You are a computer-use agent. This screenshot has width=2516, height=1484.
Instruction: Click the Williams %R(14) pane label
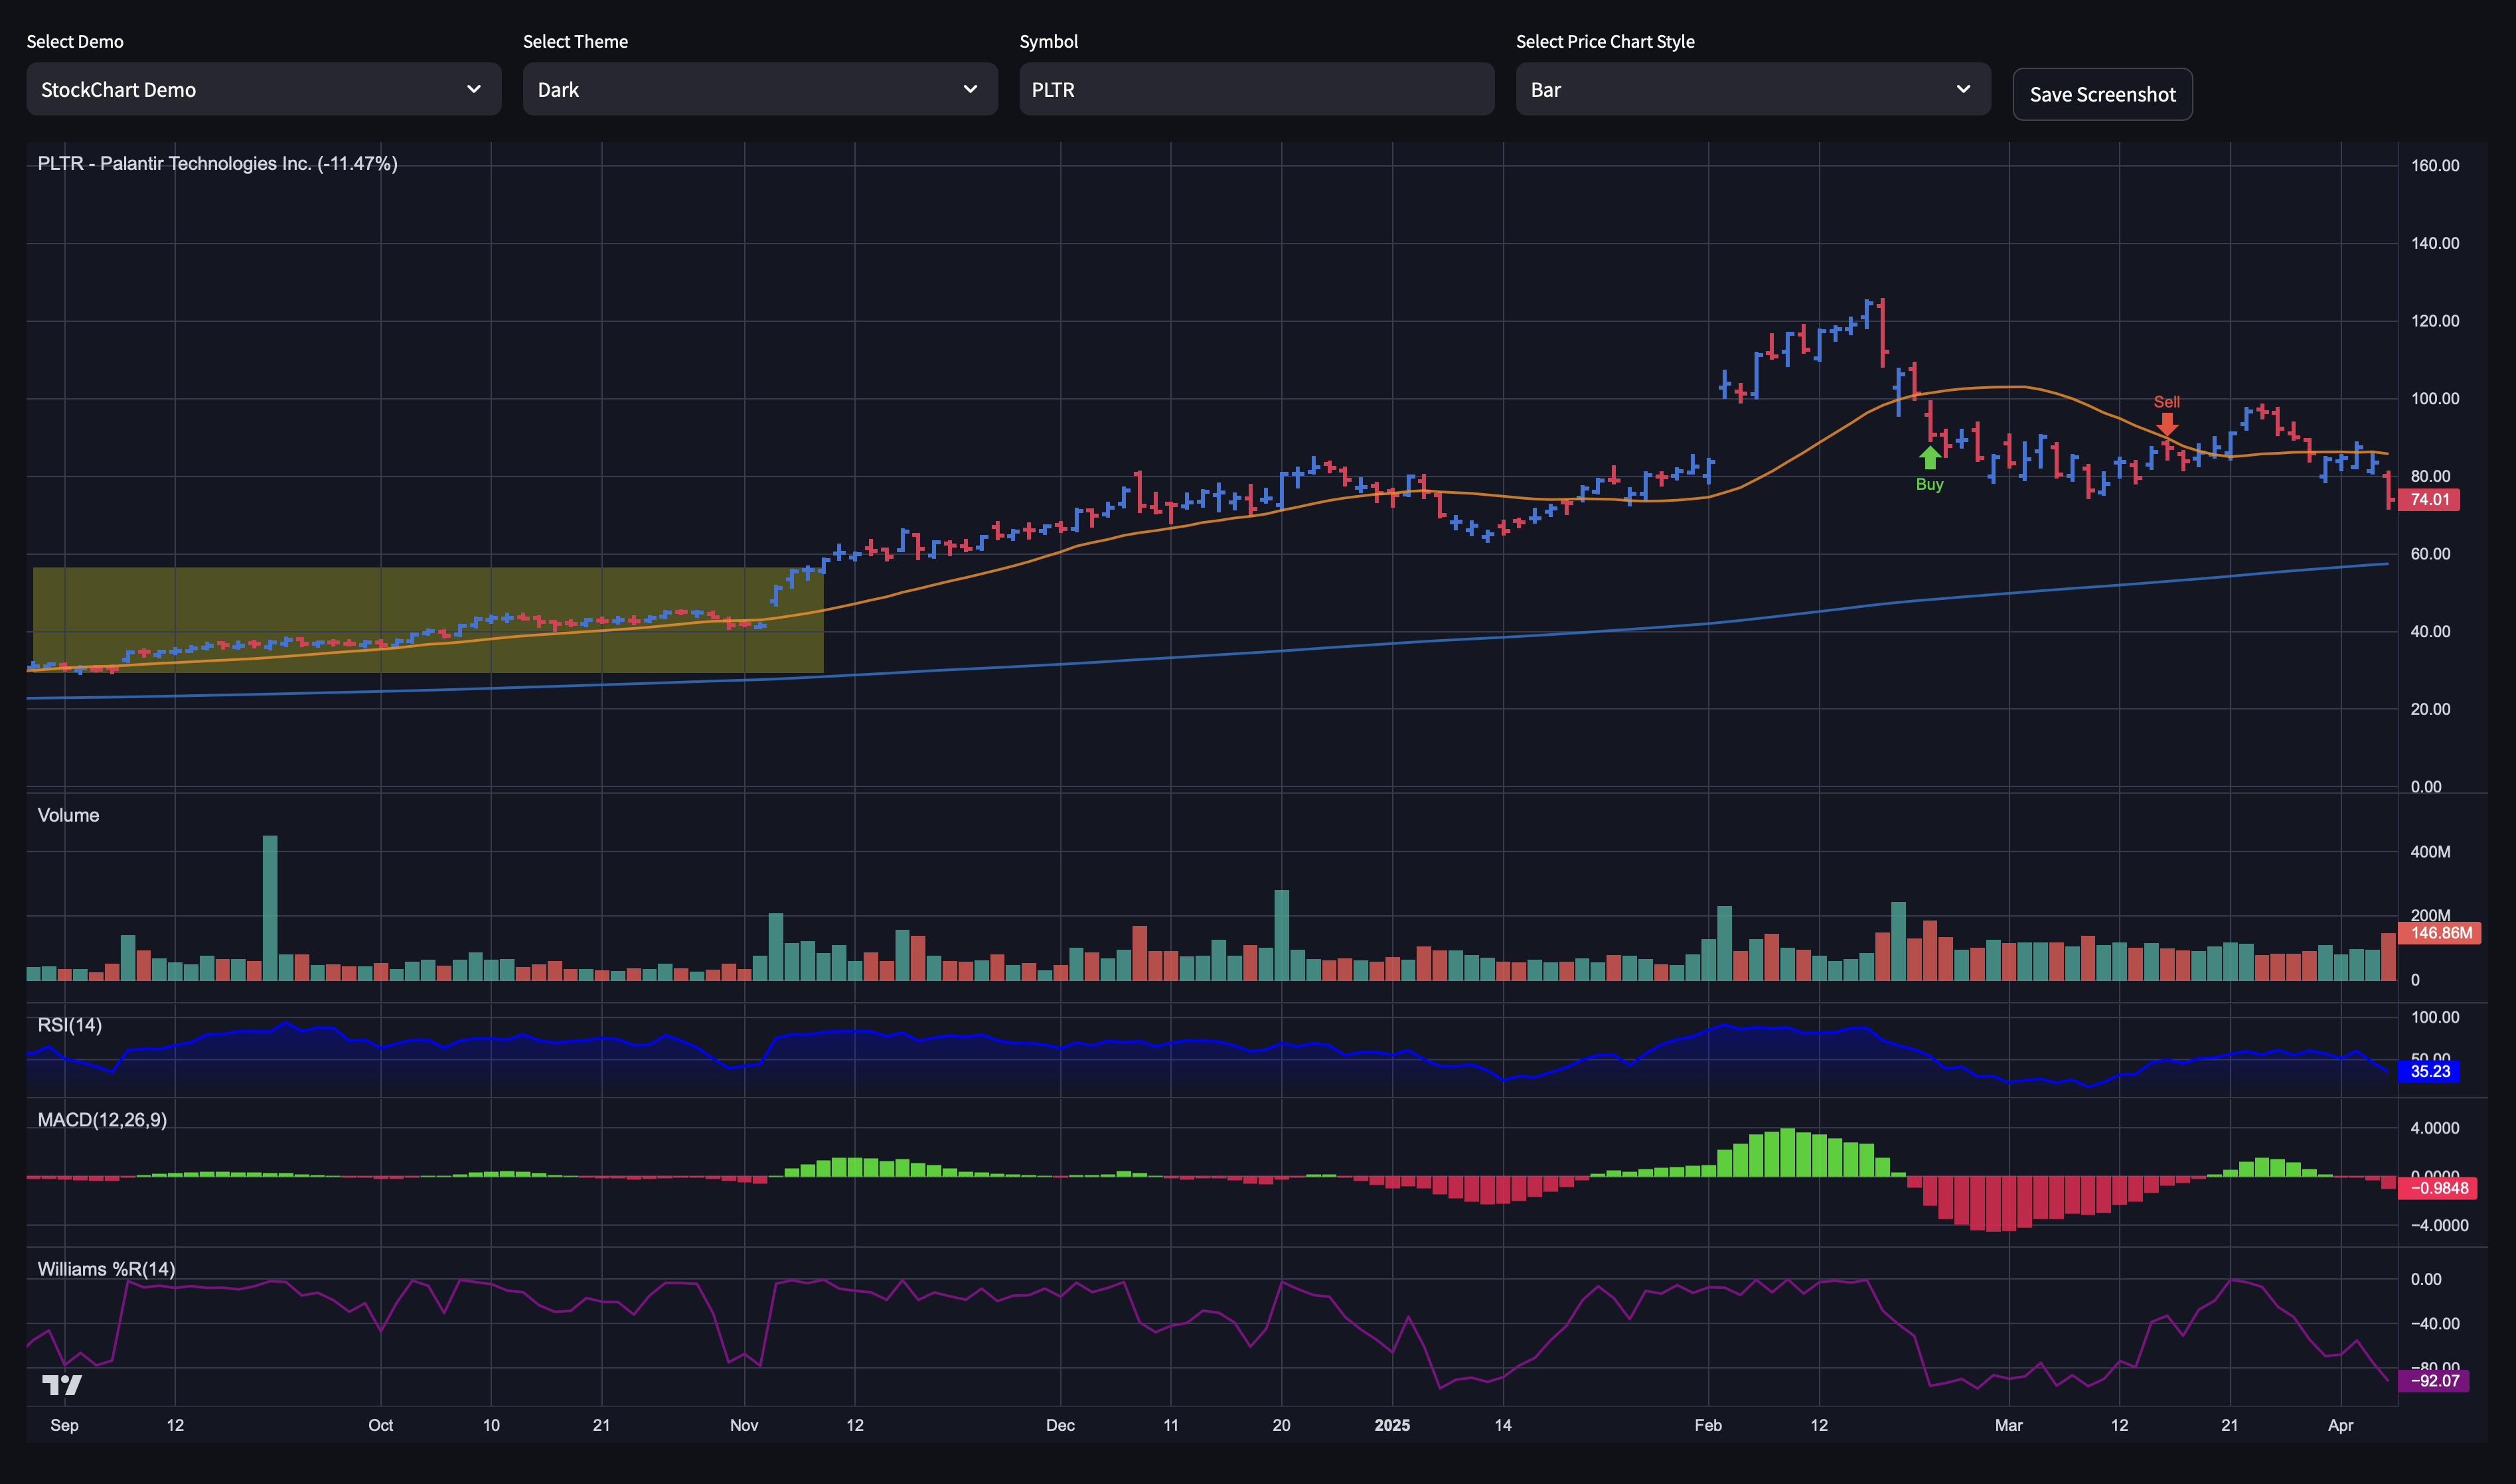coord(106,1269)
